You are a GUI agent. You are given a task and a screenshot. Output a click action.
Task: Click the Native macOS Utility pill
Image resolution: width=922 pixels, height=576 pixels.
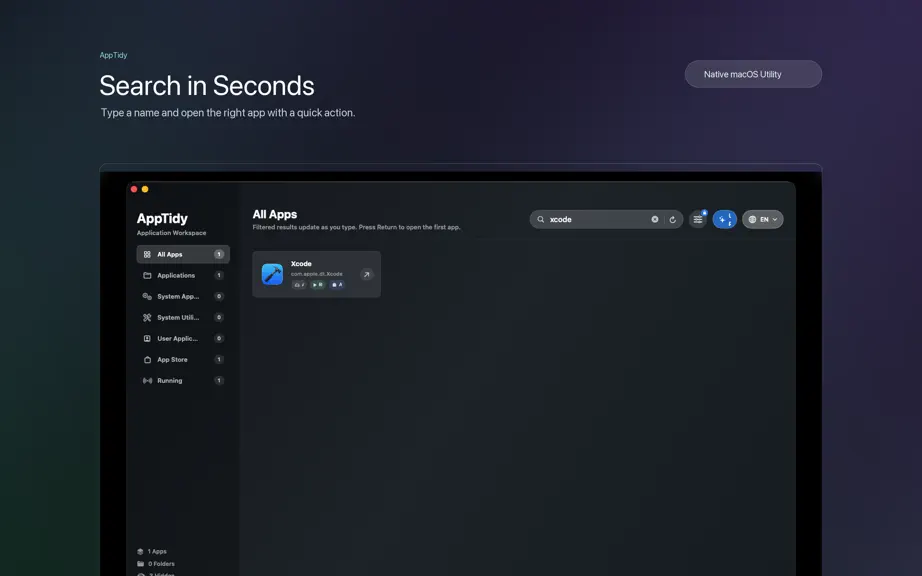click(753, 74)
